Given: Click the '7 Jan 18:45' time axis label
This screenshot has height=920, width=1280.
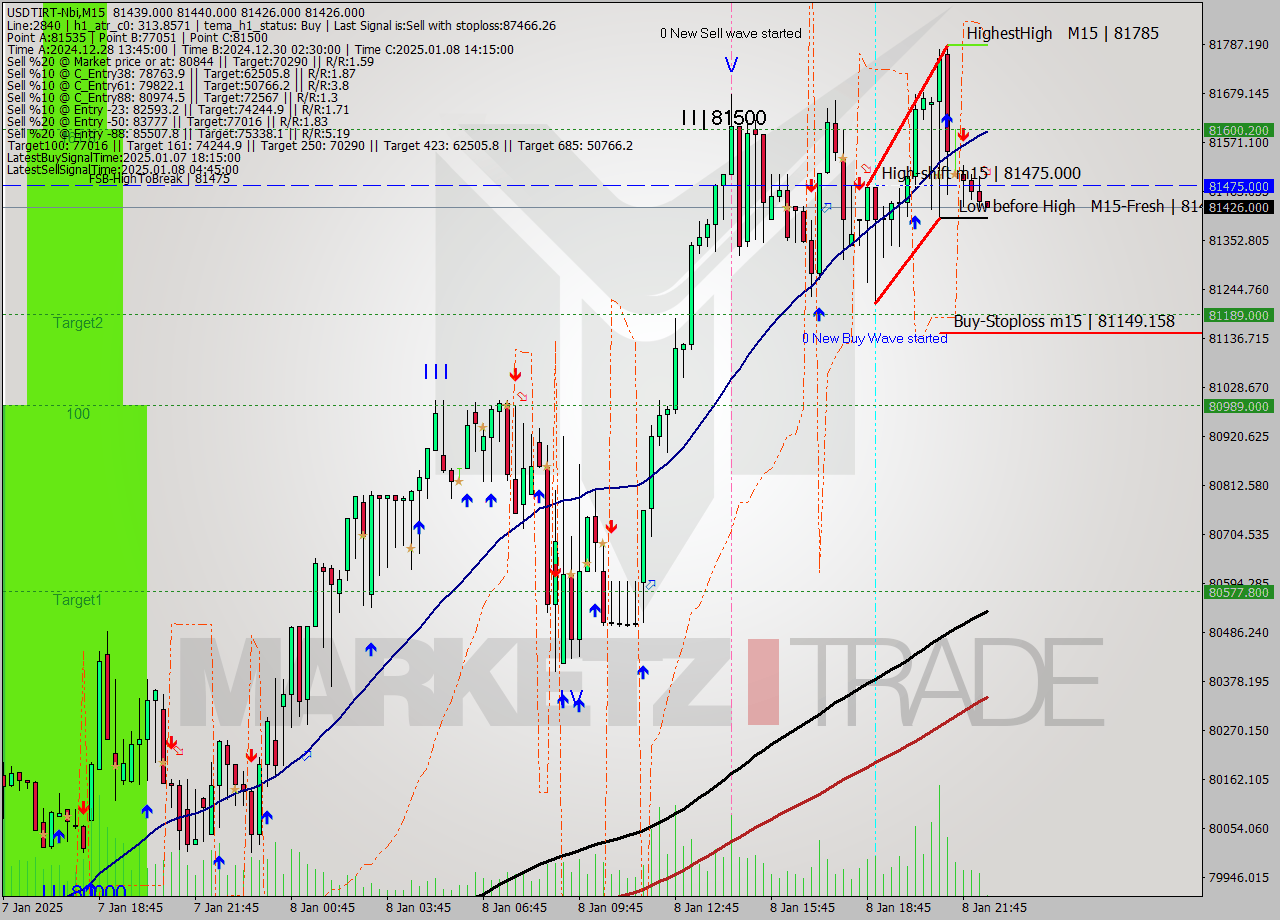Looking at the screenshot, I should tap(130, 908).
